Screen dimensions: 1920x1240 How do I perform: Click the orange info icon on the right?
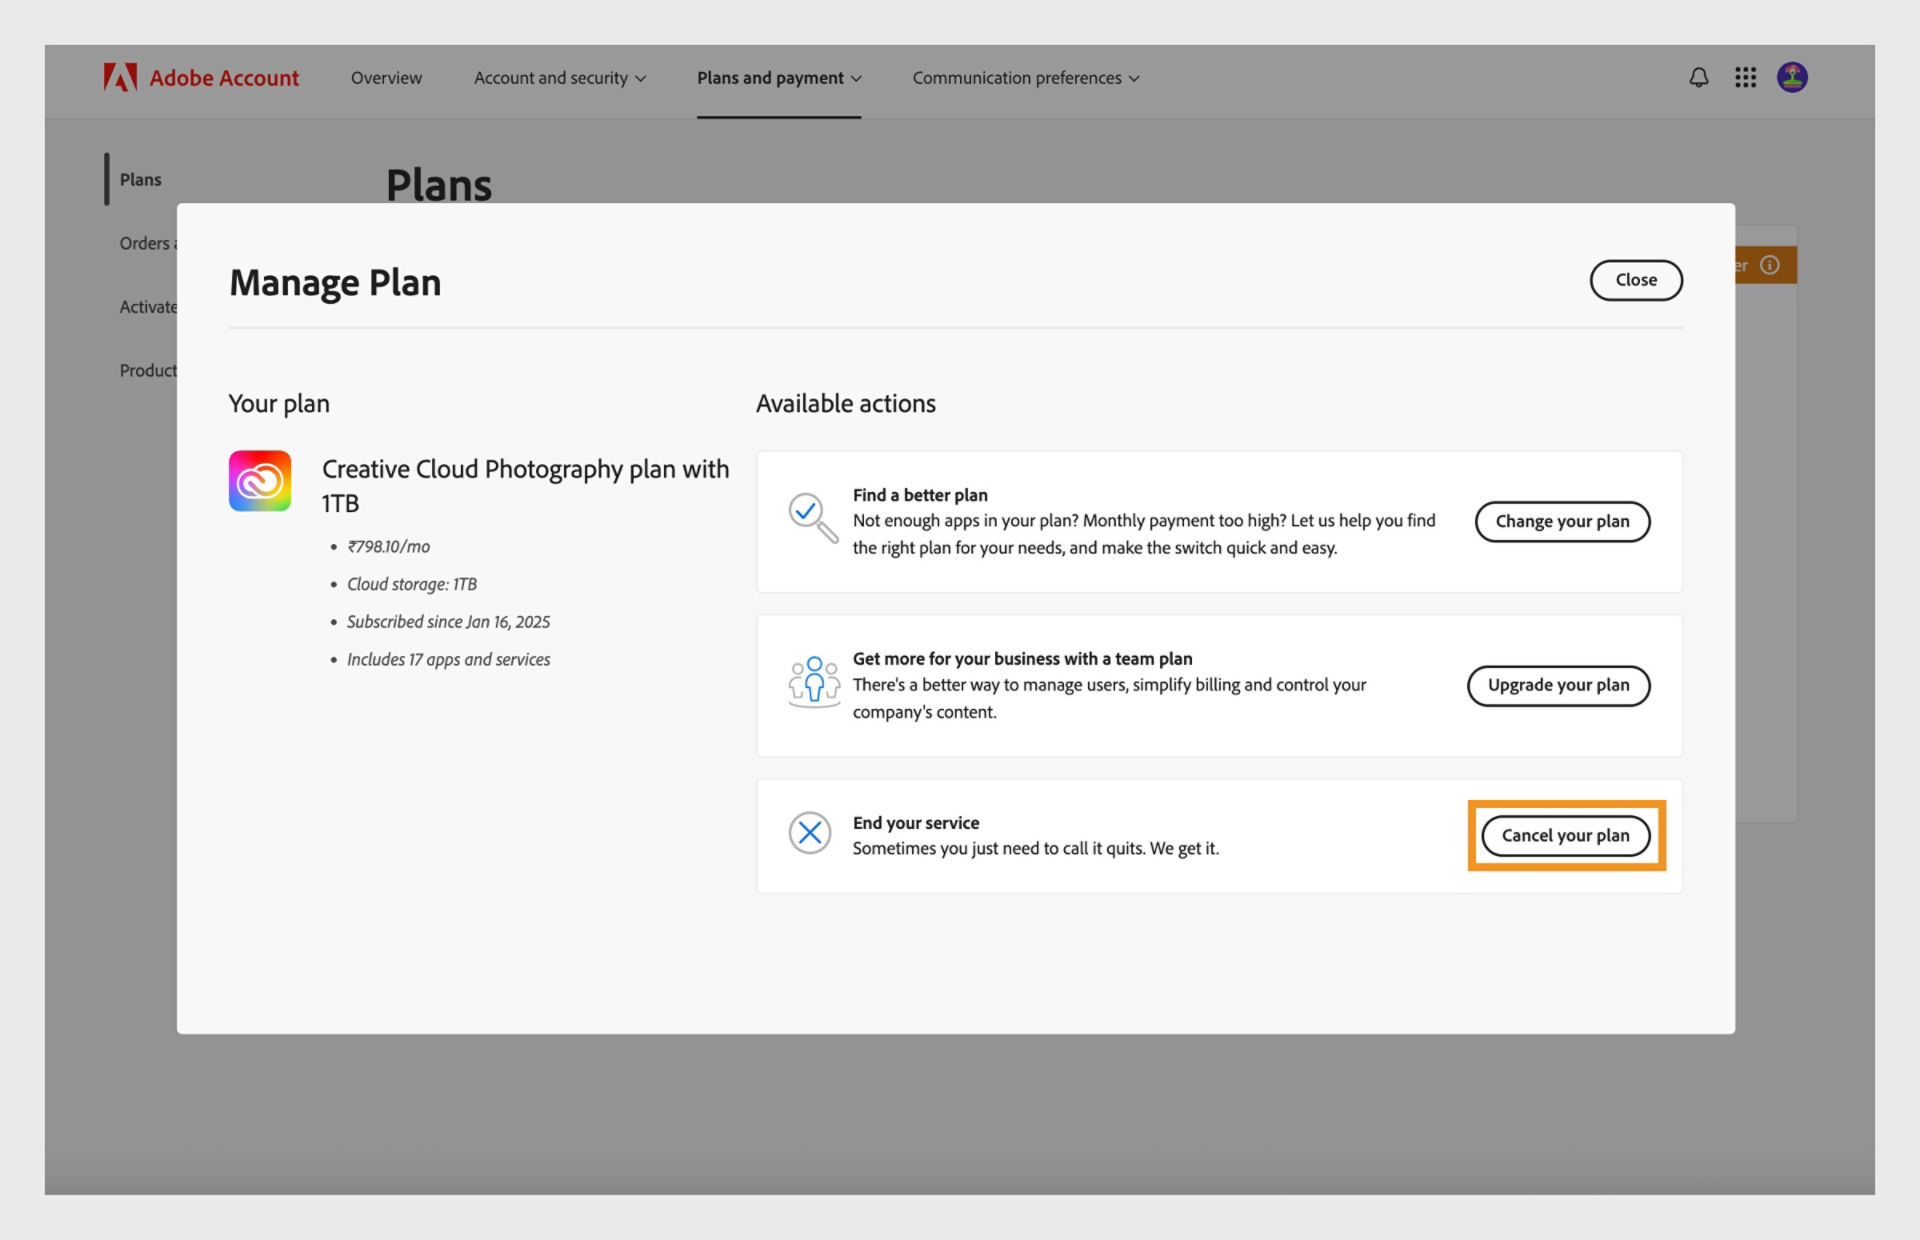(1770, 264)
